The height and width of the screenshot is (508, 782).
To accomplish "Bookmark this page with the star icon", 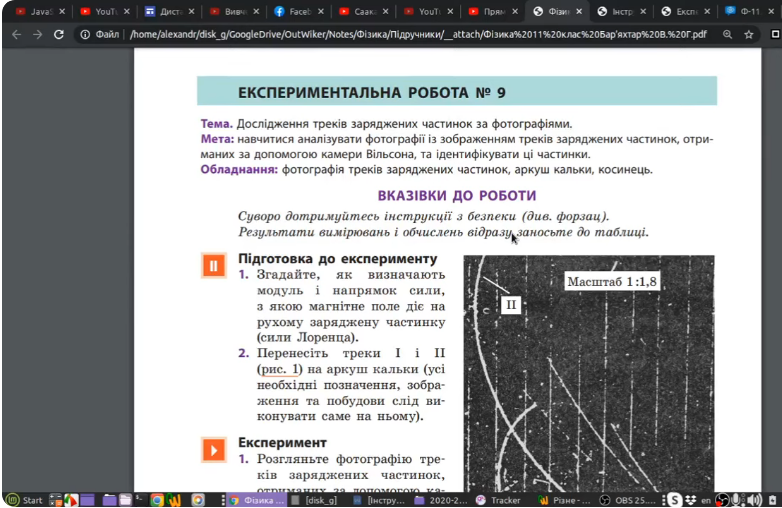I will pyautogui.click(x=749, y=34).
